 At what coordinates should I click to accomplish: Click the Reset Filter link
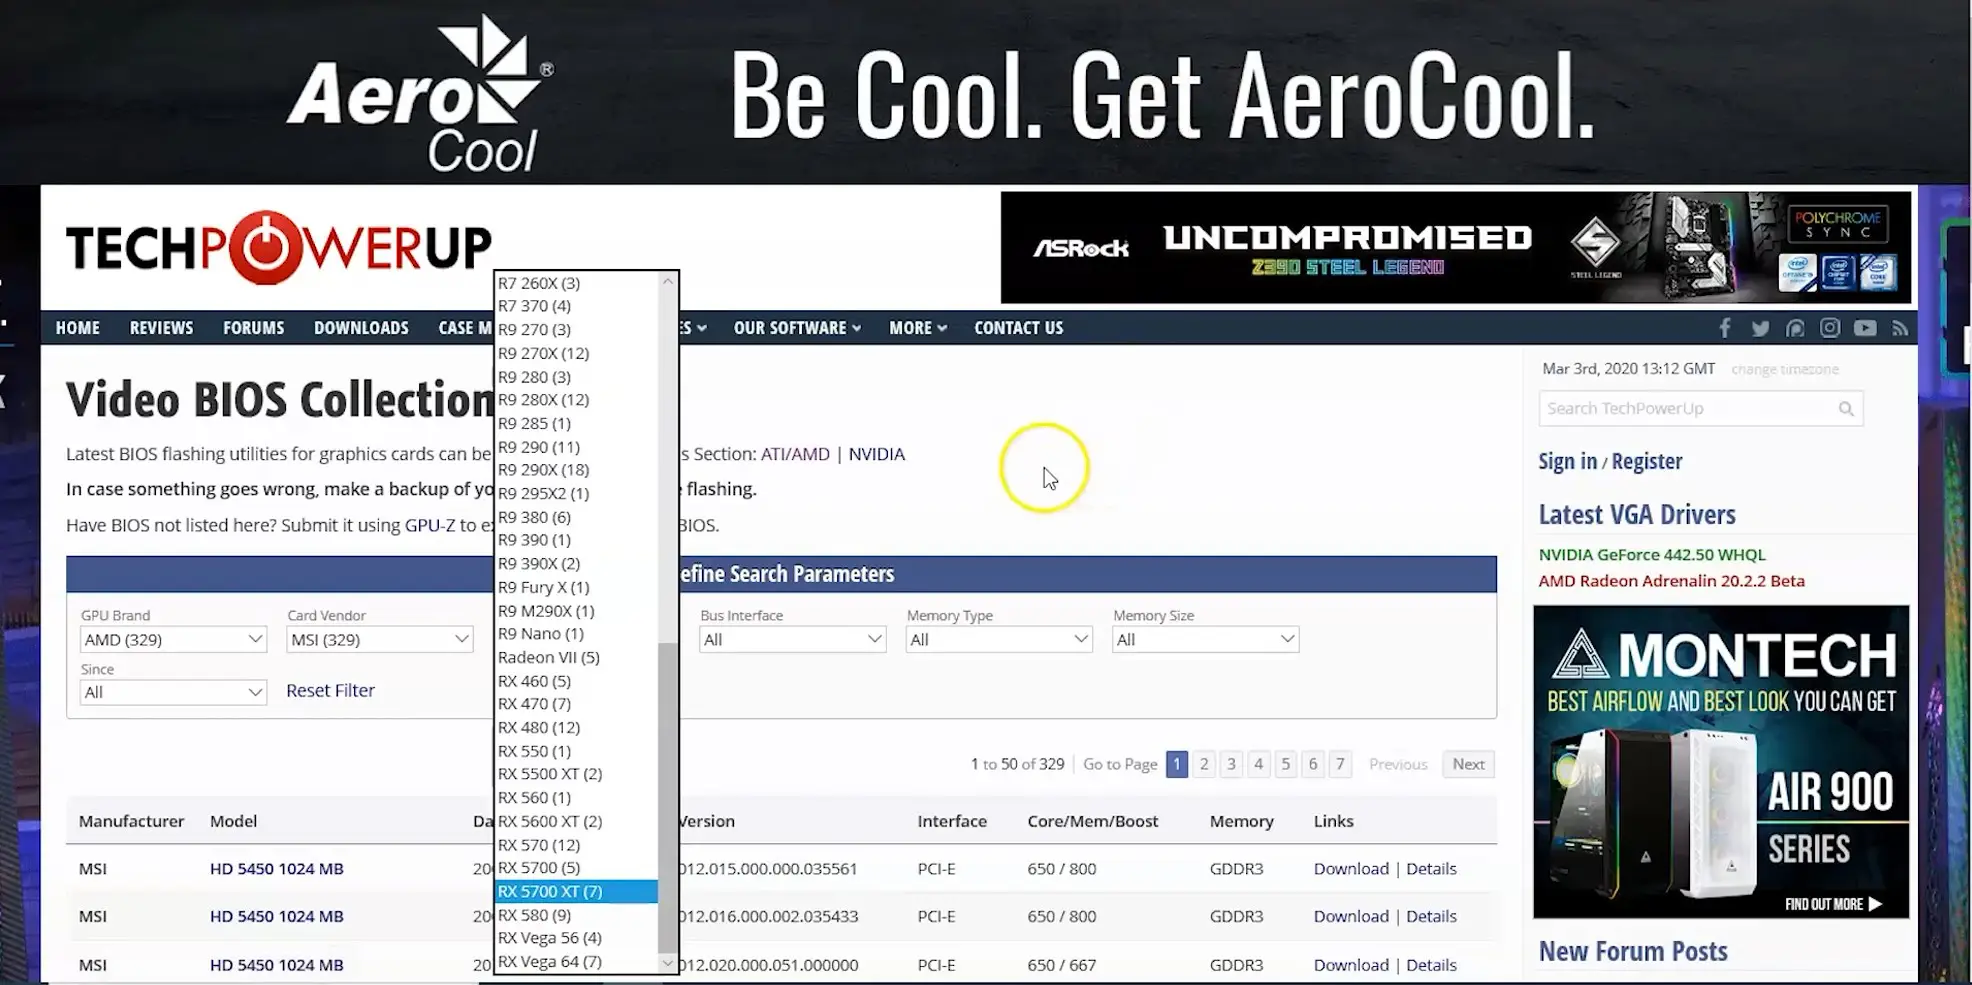pos(330,691)
